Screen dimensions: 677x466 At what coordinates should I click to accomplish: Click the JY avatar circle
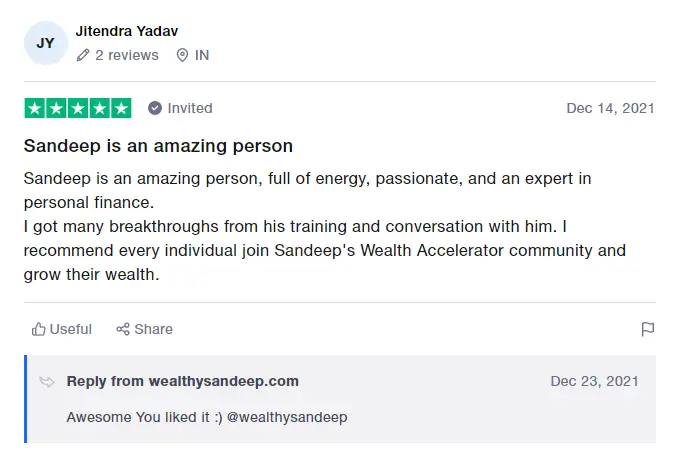tap(46, 43)
